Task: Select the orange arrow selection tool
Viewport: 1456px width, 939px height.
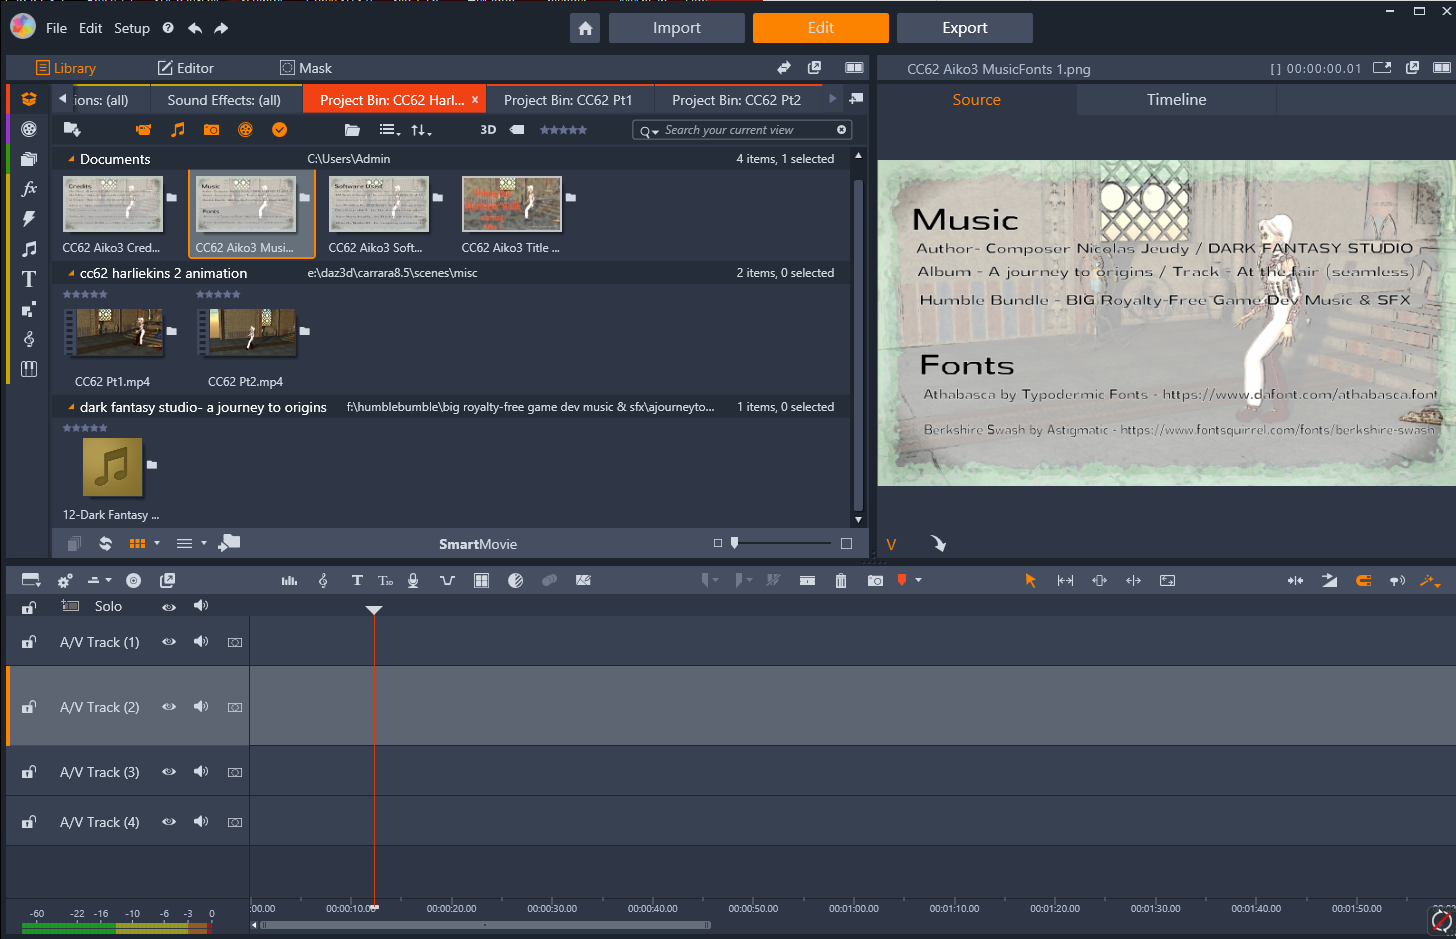Action: tap(1030, 580)
